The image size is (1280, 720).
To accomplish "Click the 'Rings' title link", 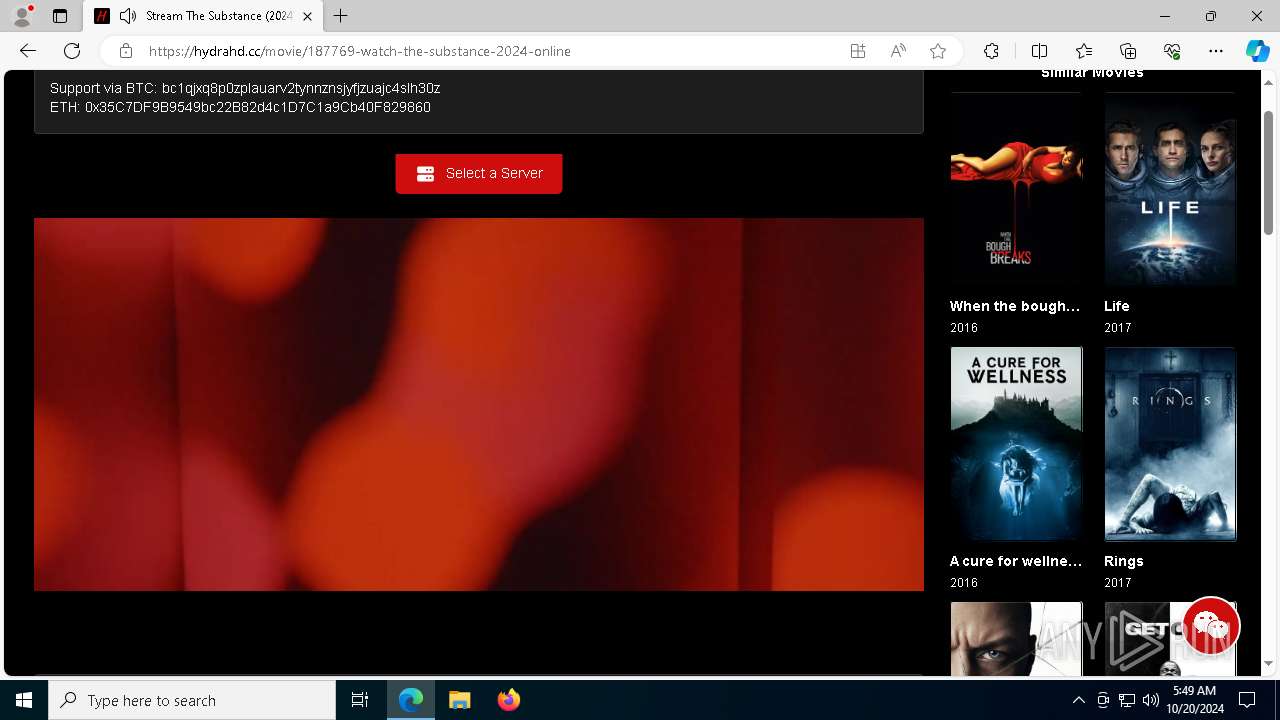I will tap(1124, 561).
